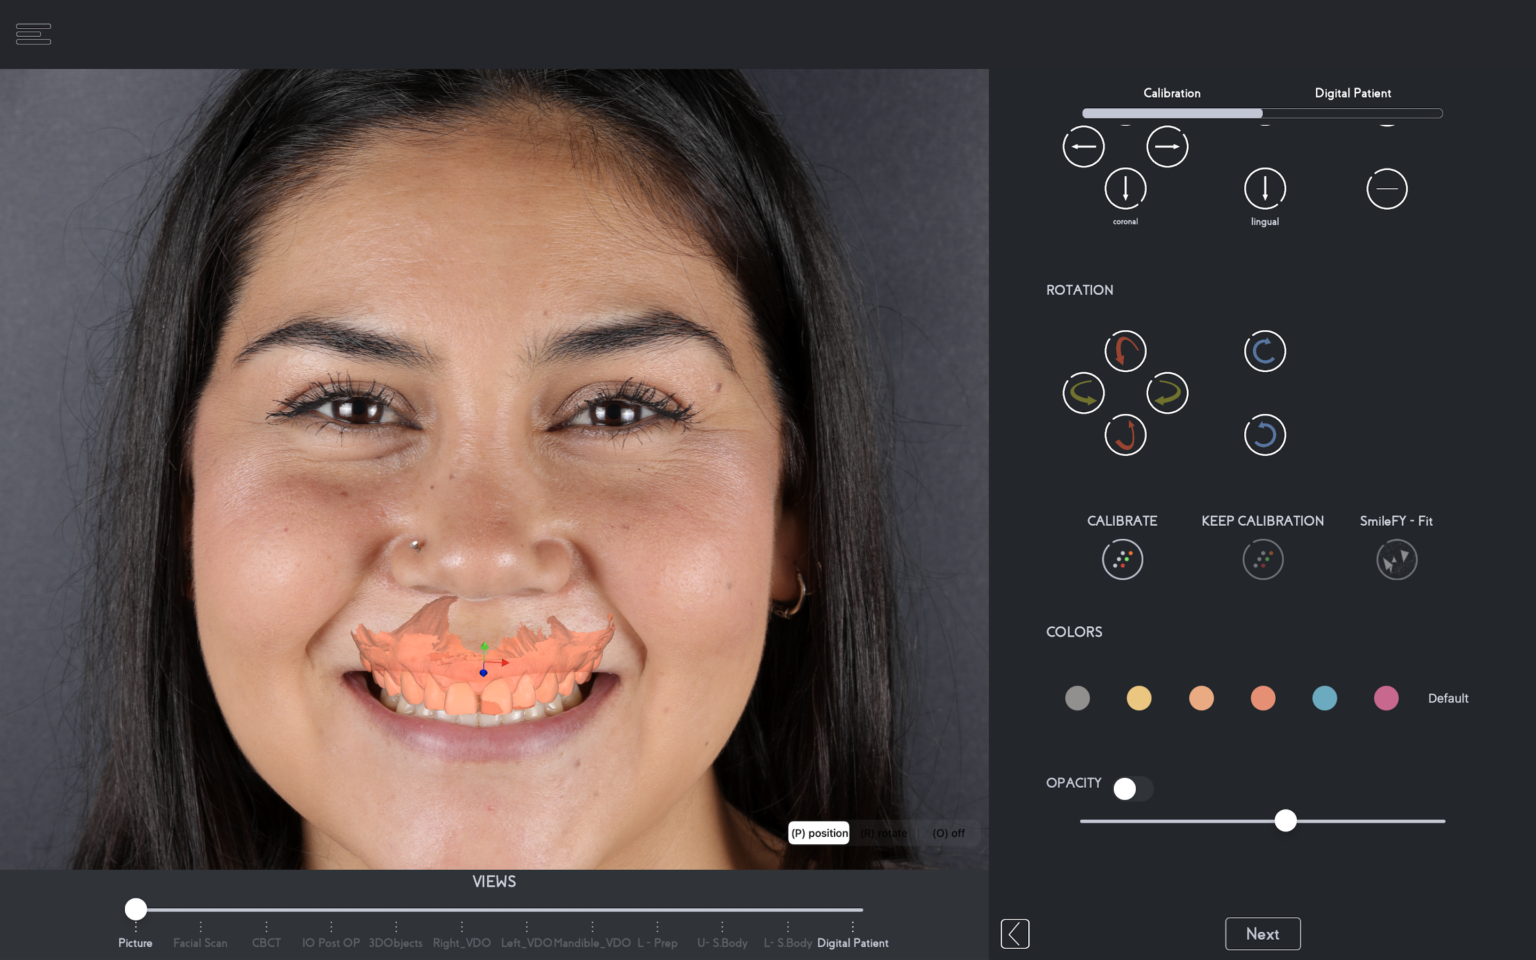Turn gizmo off with (O) off
The width and height of the screenshot is (1536, 960).
(947, 833)
